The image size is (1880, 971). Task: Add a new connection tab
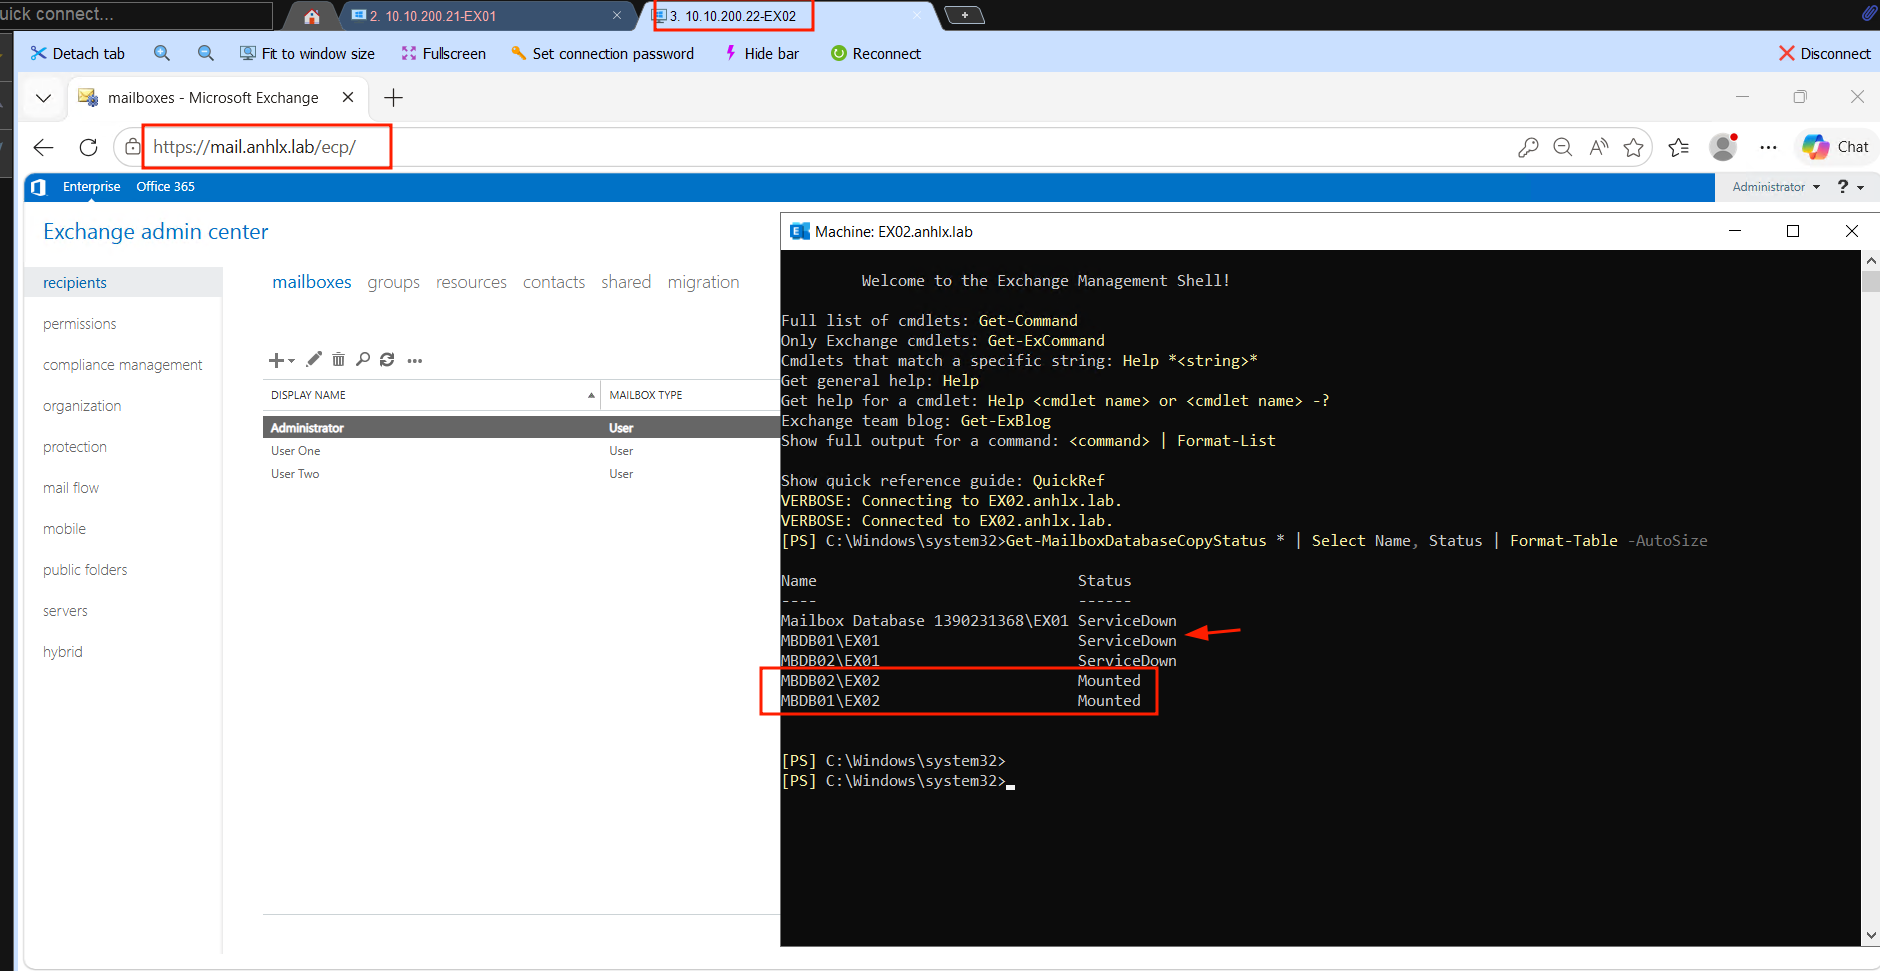pyautogui.click(x=965, y=15)
